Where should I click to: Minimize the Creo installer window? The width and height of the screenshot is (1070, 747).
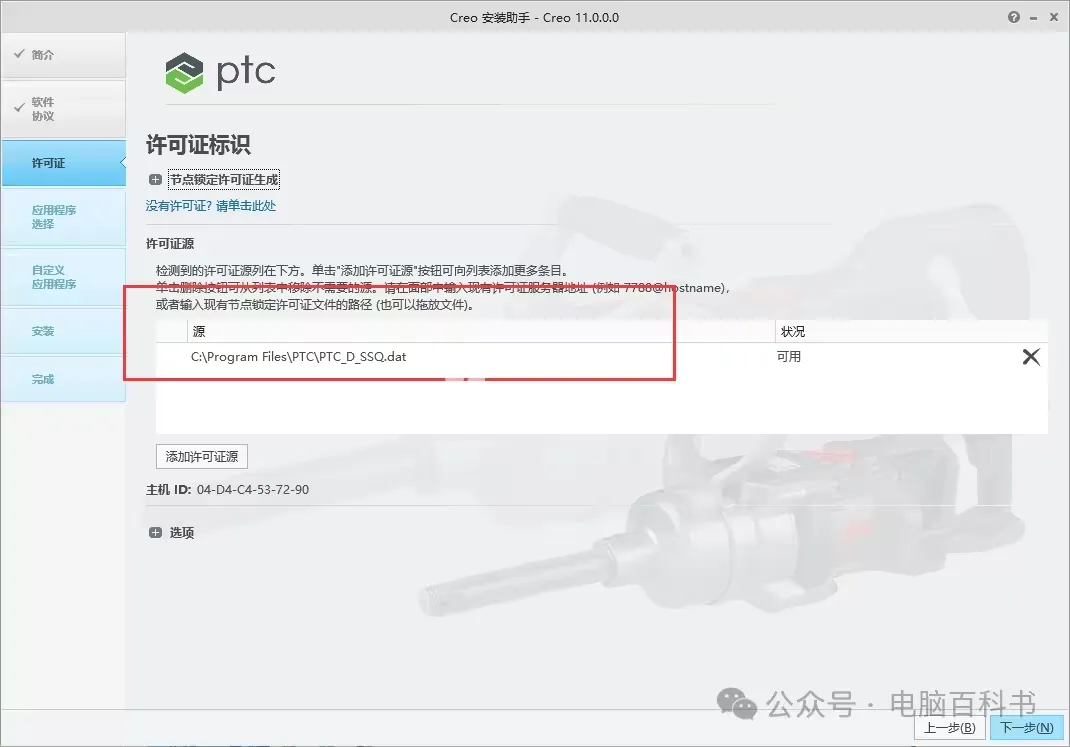(x=1034, y=18)
